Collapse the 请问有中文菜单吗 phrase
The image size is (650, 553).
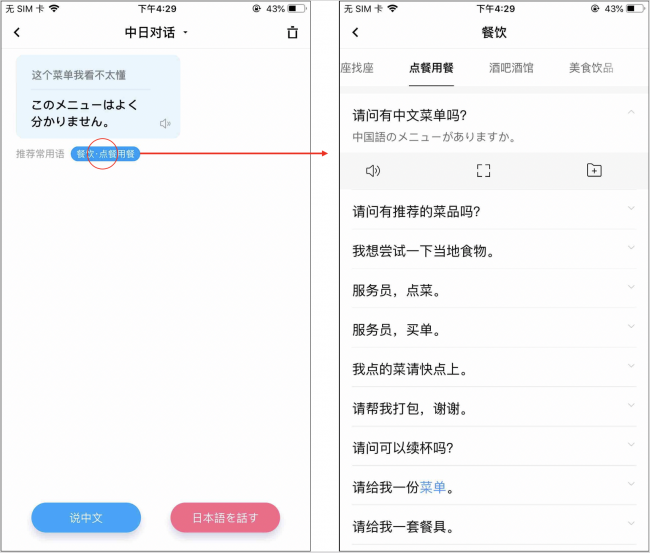tap(630, 113)
